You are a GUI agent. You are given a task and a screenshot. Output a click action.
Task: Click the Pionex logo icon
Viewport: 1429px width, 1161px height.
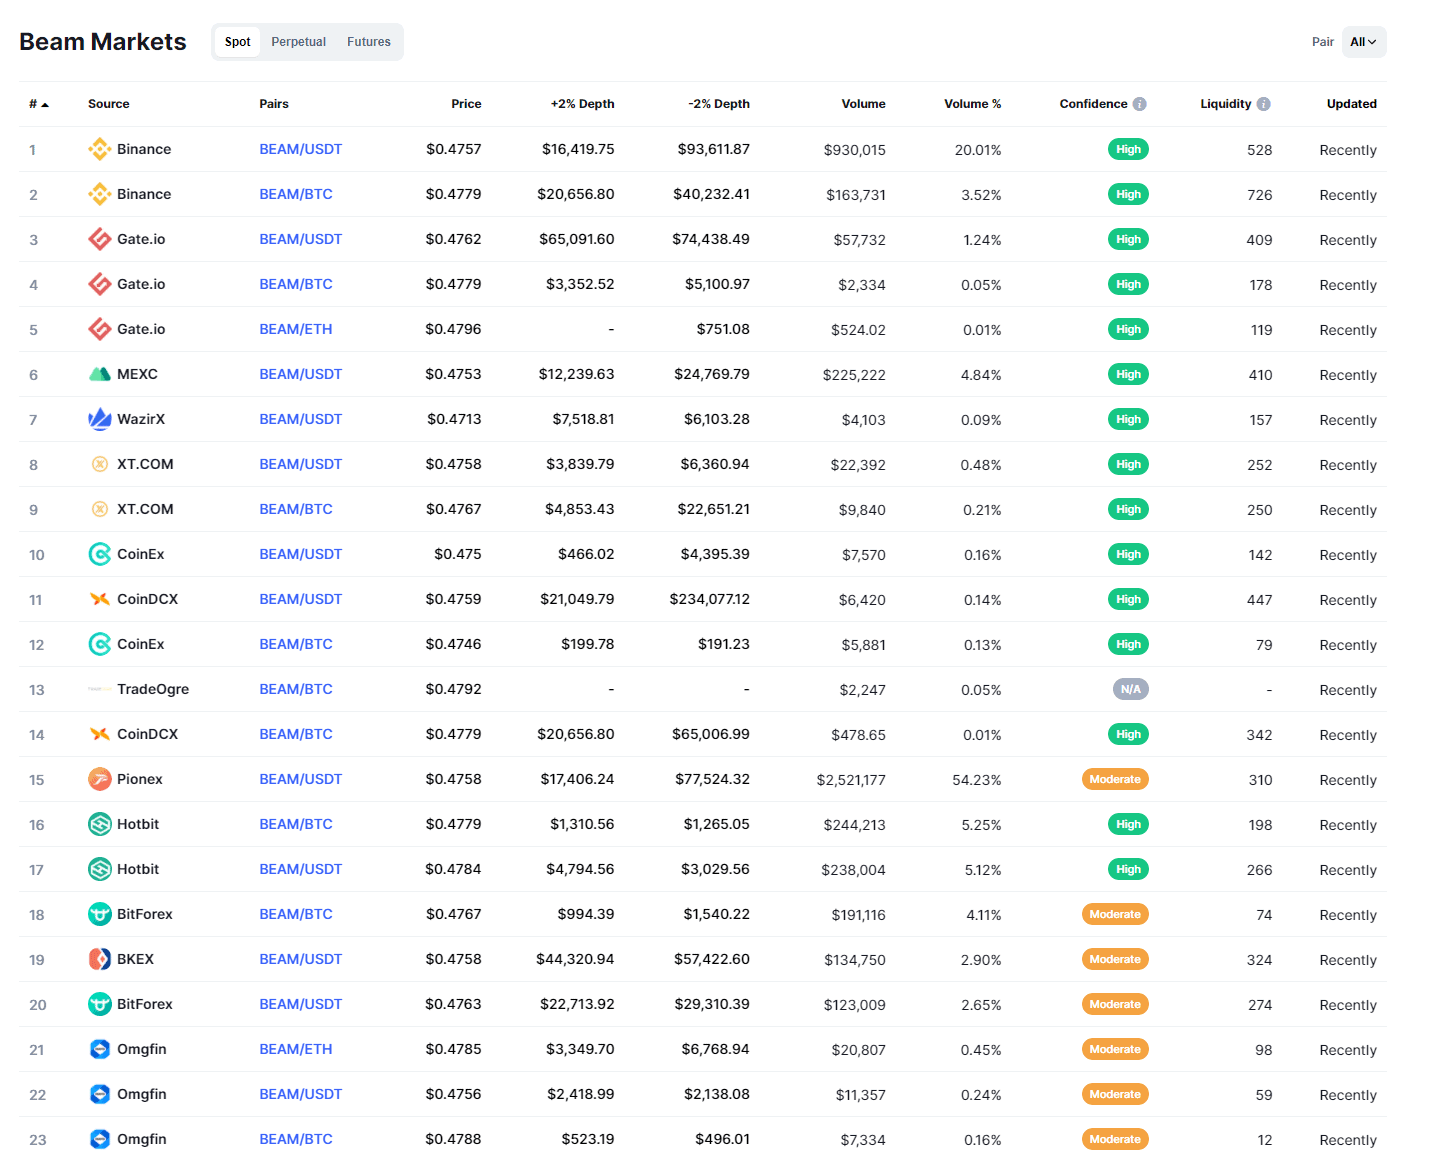[x=99, y=779]
